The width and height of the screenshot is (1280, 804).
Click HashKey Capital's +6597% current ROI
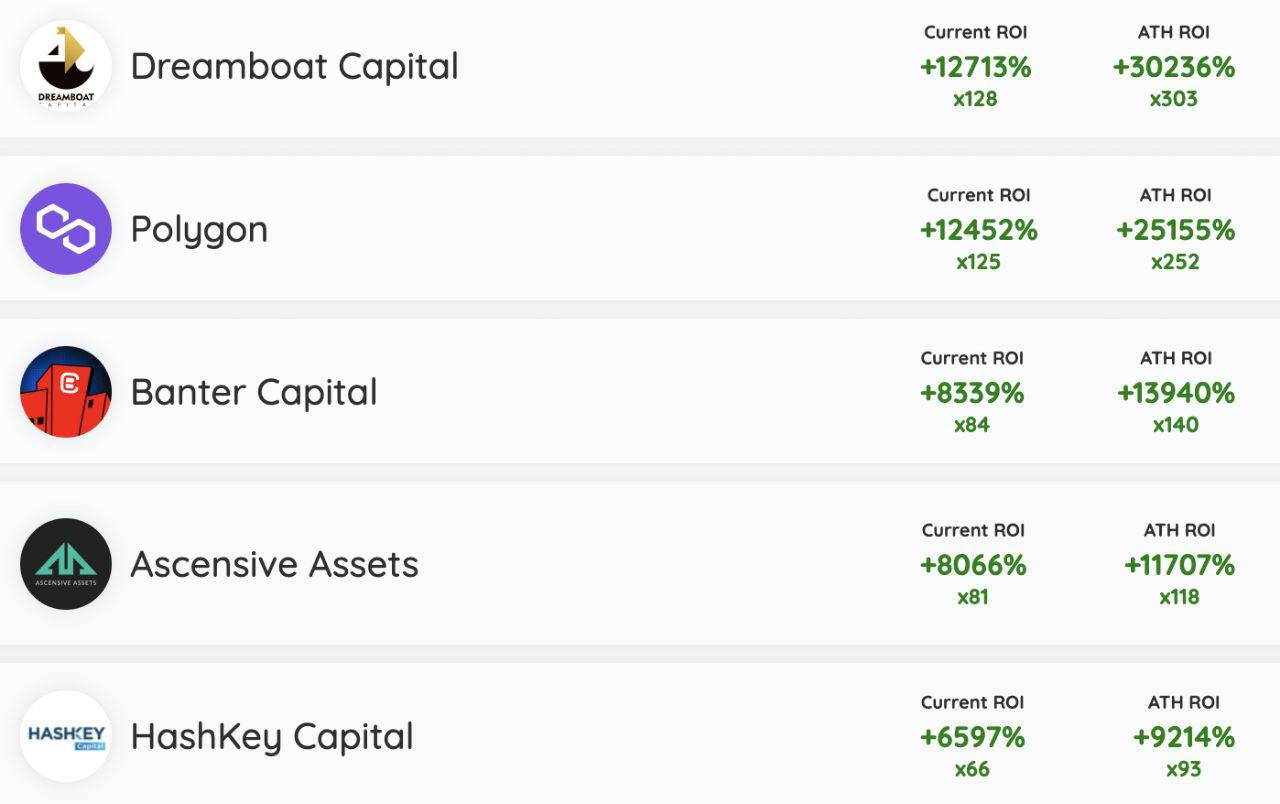pyautogui.click(x=972, y=738)
